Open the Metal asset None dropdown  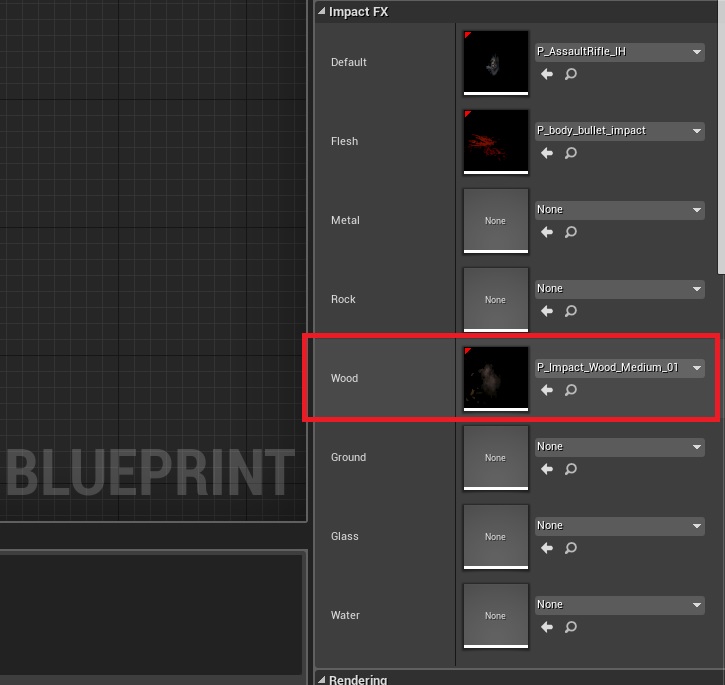click(x=620, y=210)
